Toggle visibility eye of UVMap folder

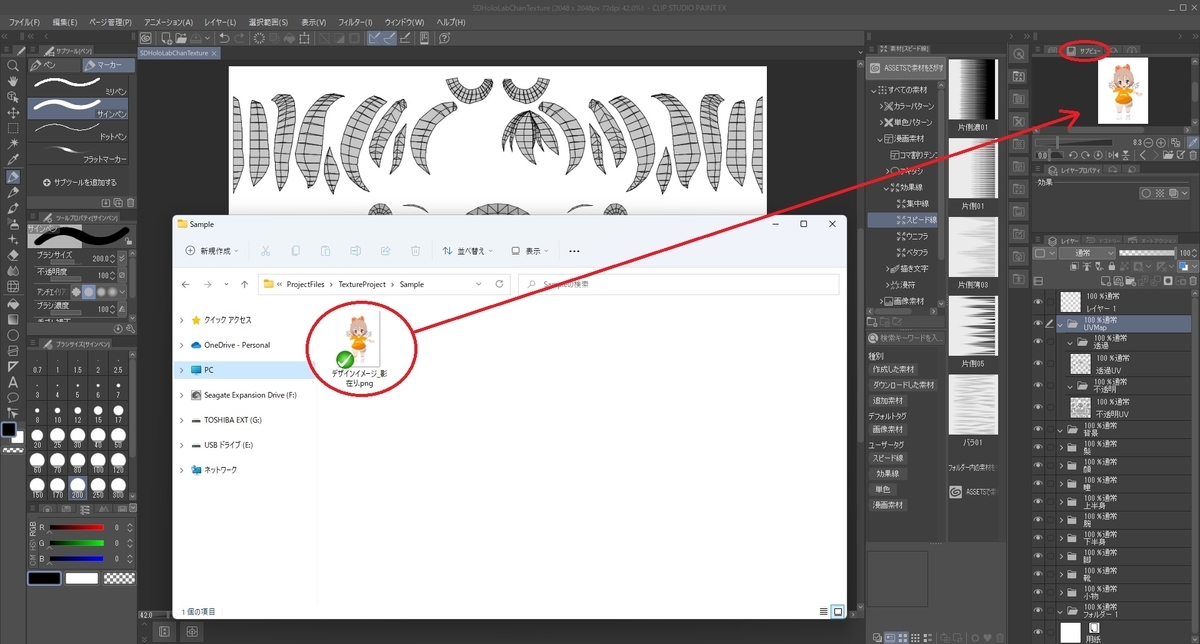pyautogui.click(x=1037, y=324)
